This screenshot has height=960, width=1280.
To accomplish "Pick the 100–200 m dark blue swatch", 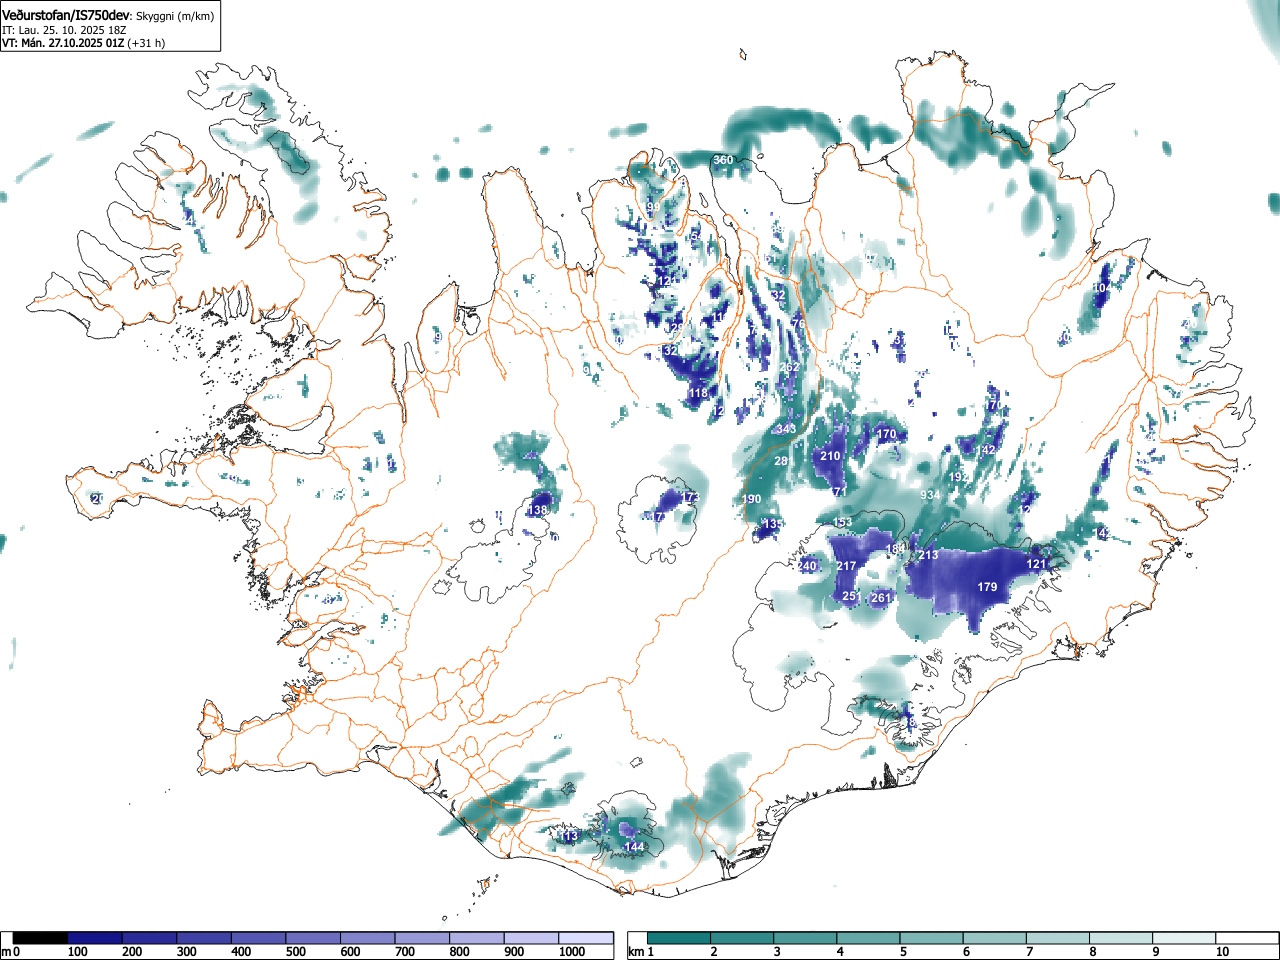I will [x=95, y=938].
